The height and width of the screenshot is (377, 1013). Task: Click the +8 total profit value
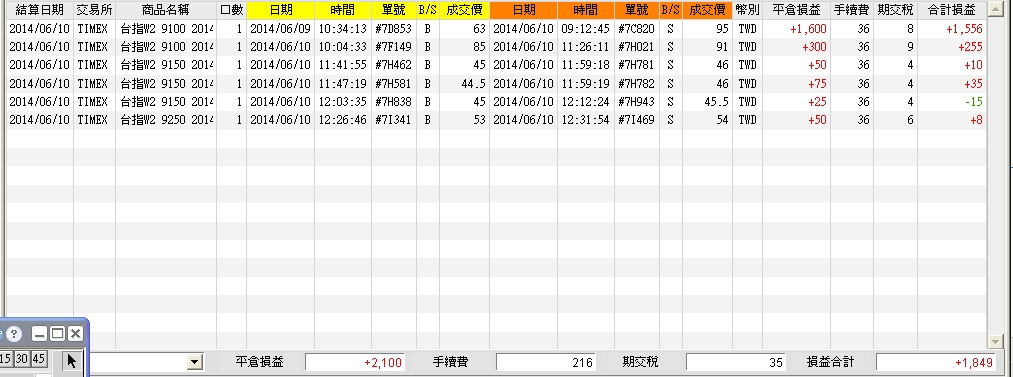pyautogui.click(x=976, y=120)
